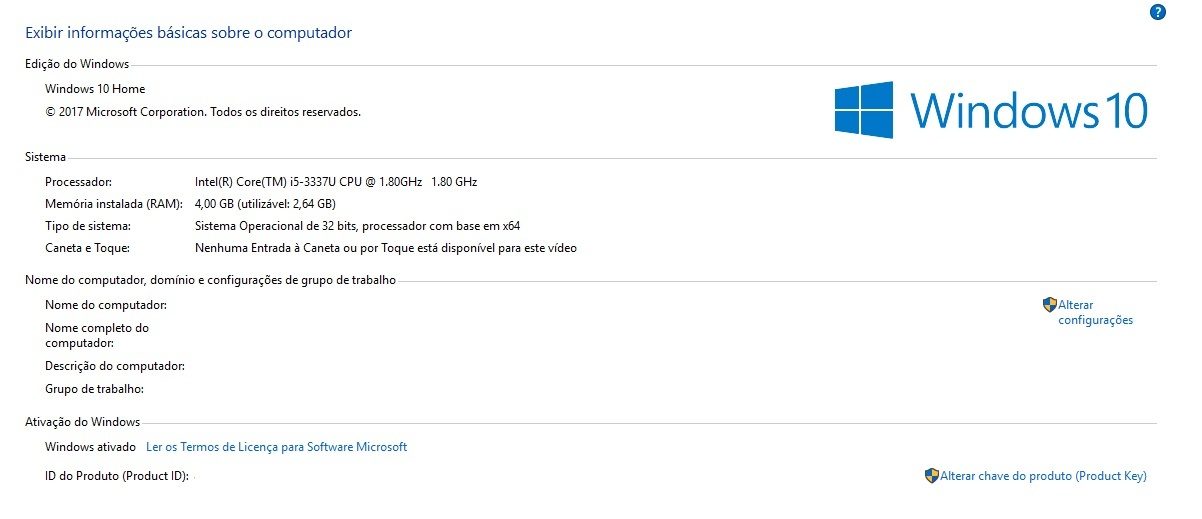Click the 'ID do Produto (Product ID):' label
Image resolution: width=1202 pixels, height=519 pixels.
point(117,476)
